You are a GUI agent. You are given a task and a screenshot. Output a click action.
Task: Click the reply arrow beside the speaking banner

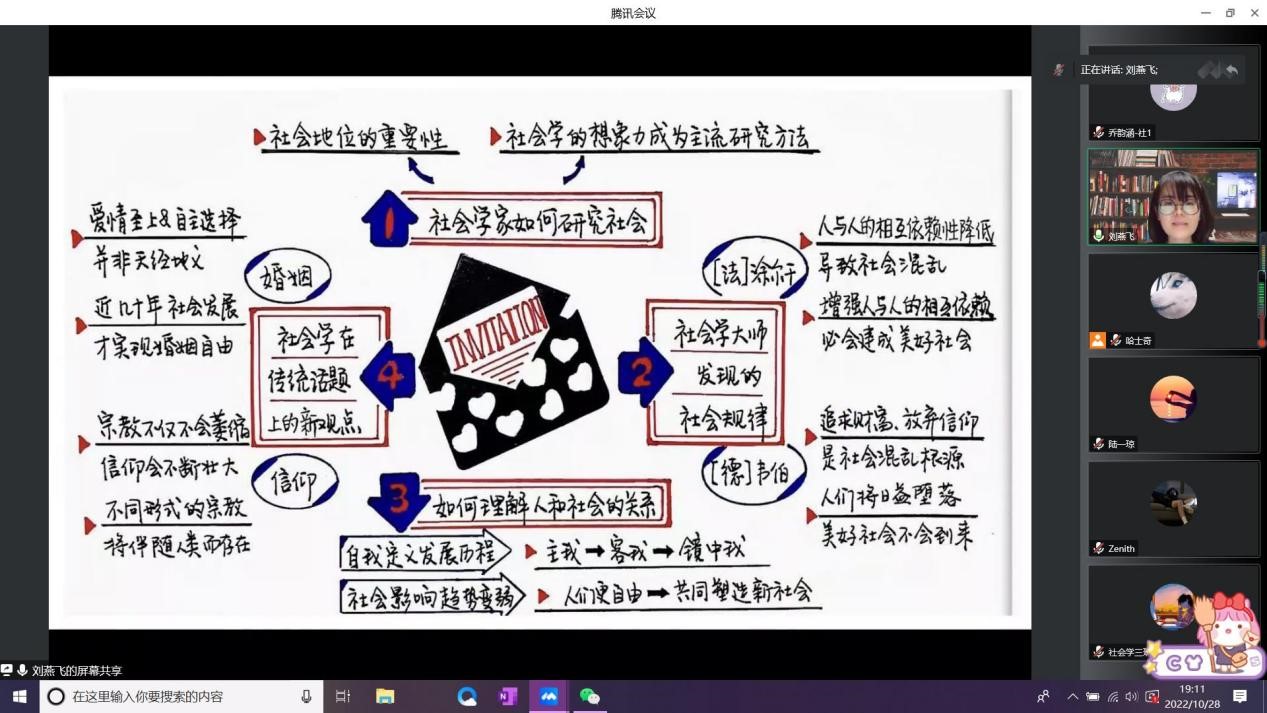coord(1231,70)
